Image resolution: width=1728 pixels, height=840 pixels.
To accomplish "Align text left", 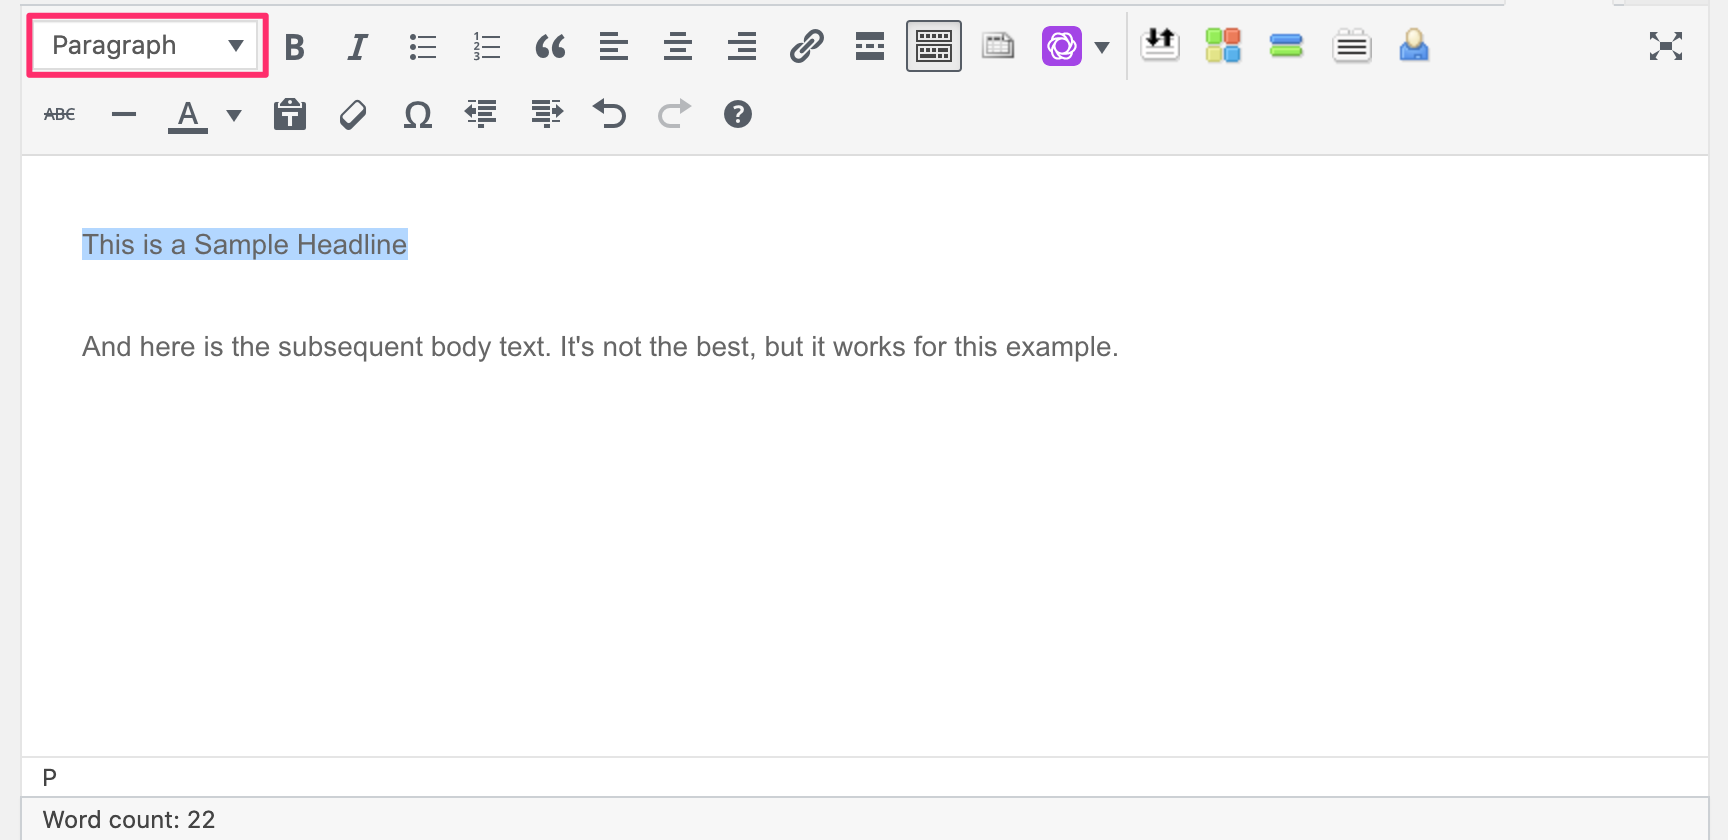I will tap(614, 47).
